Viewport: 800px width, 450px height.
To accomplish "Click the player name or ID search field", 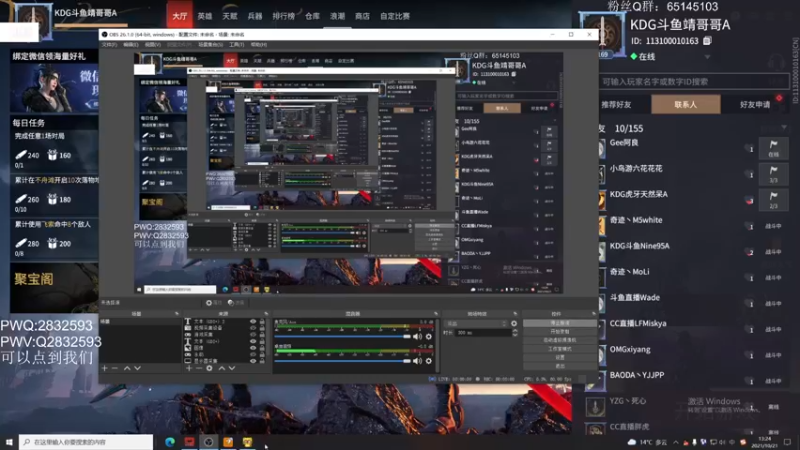I will coord(694,82).
